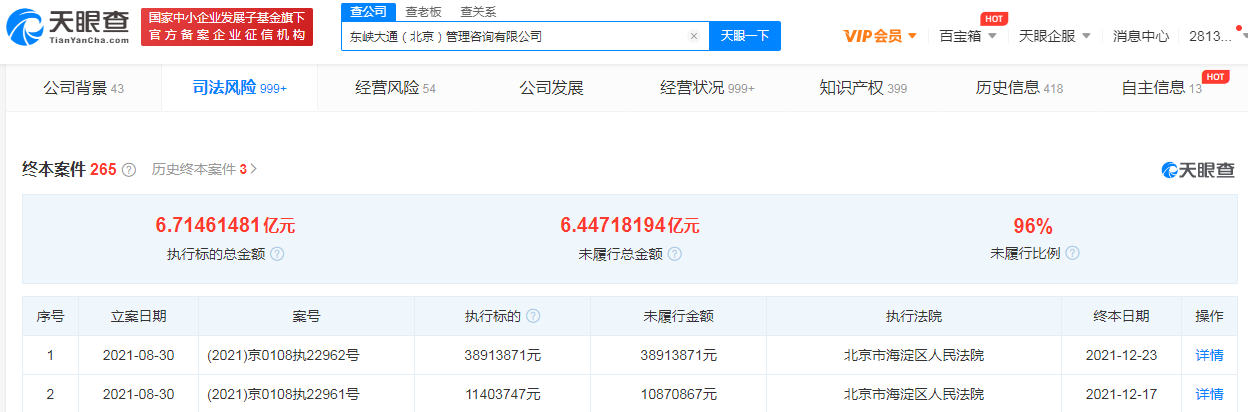Screen dimensions: 1248x412
Task: Click help icon beside 终本案件 265
Action: point(129,170)
